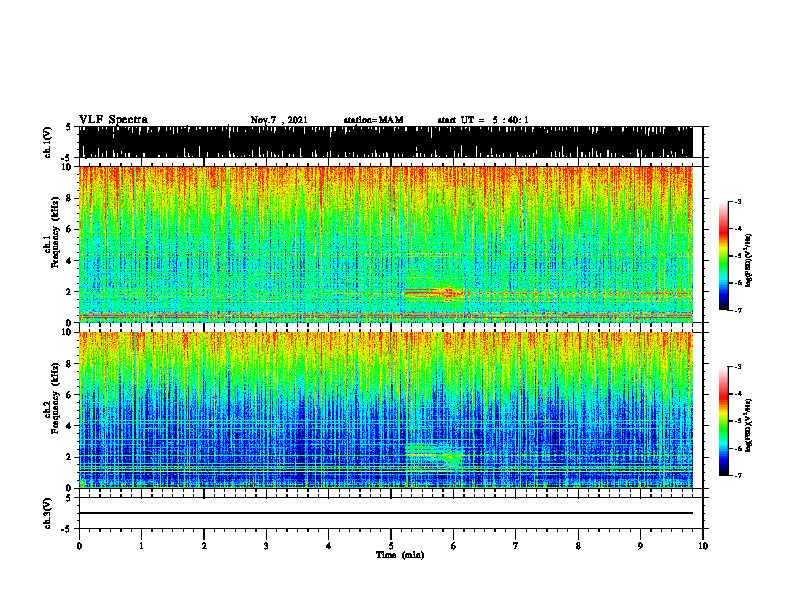Click the "9" tick on the time axis
The width and height of the screenshot is (792, 612).
640,546
